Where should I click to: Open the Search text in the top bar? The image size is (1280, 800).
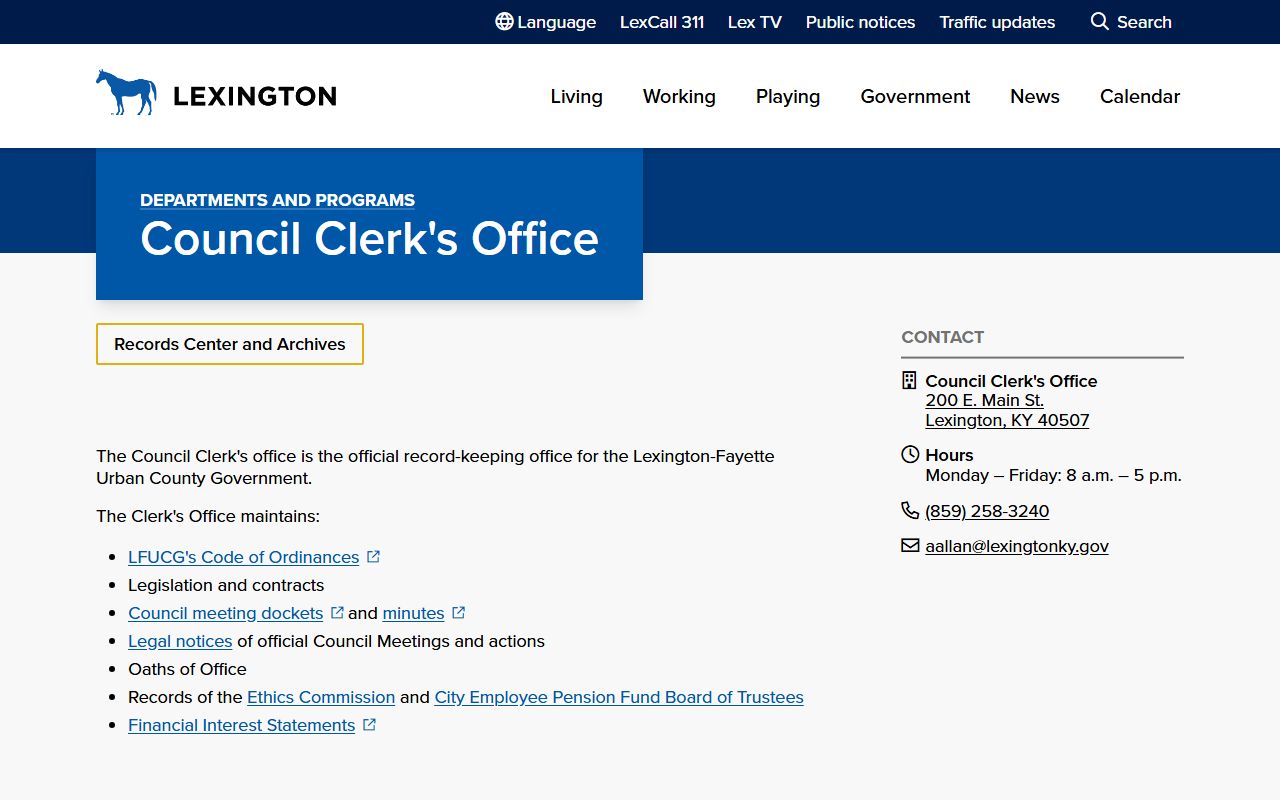1144,22
